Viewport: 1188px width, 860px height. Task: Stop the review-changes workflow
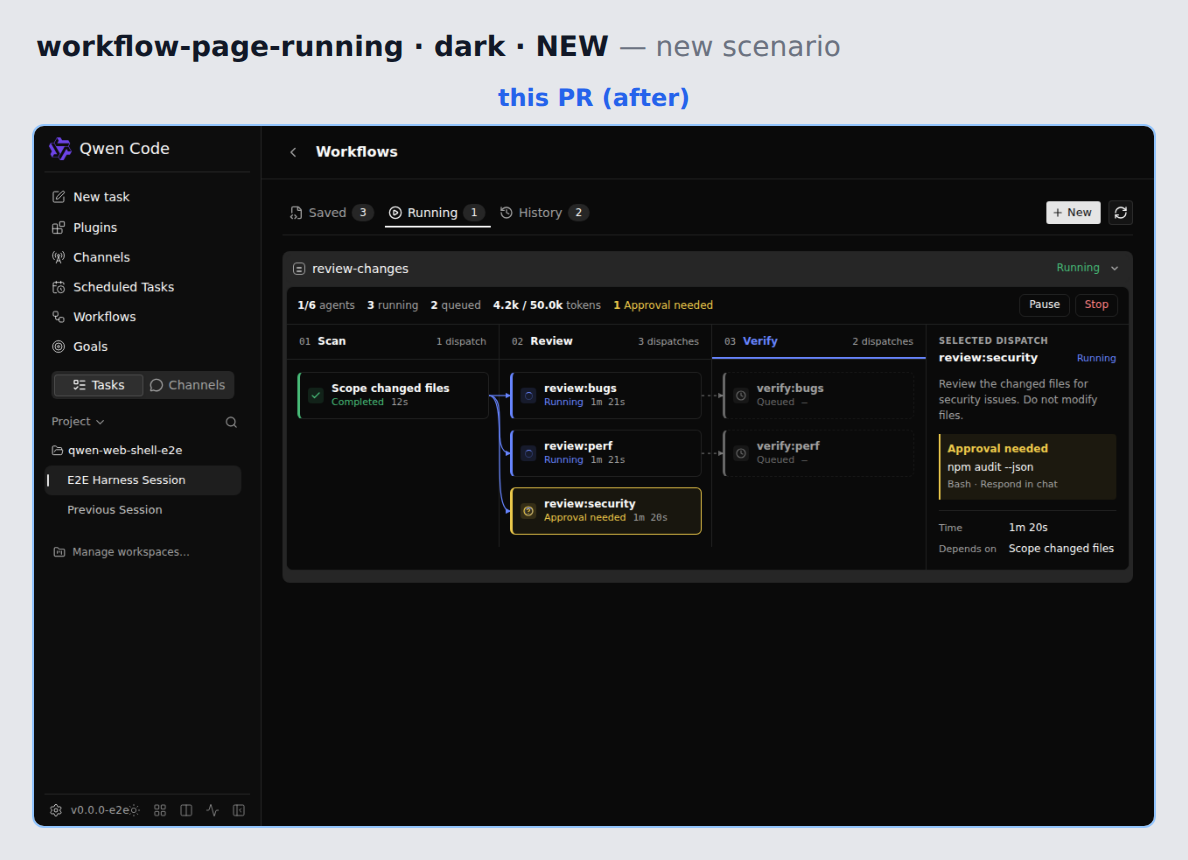(x=1096, y=305)
